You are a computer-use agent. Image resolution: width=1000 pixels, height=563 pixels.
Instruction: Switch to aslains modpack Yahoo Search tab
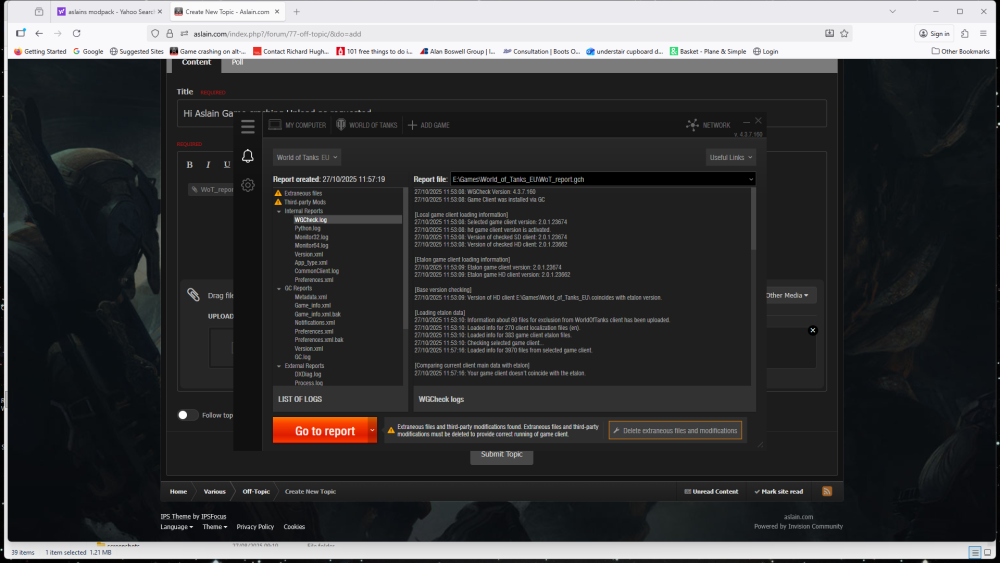tap(109, 11)
